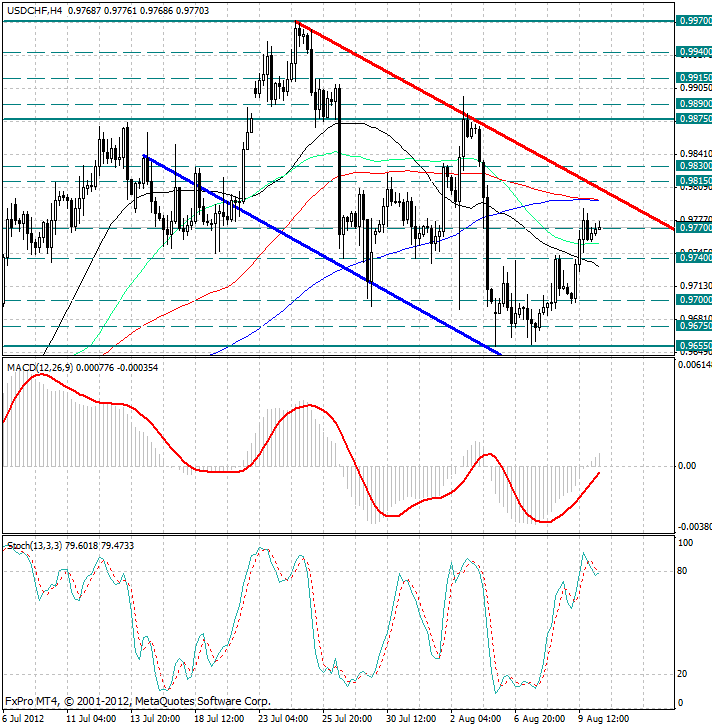Click the 0.9905 price axis value
Image resolution: width=712 pixels, height=726 pixels.
click(695, 88)
